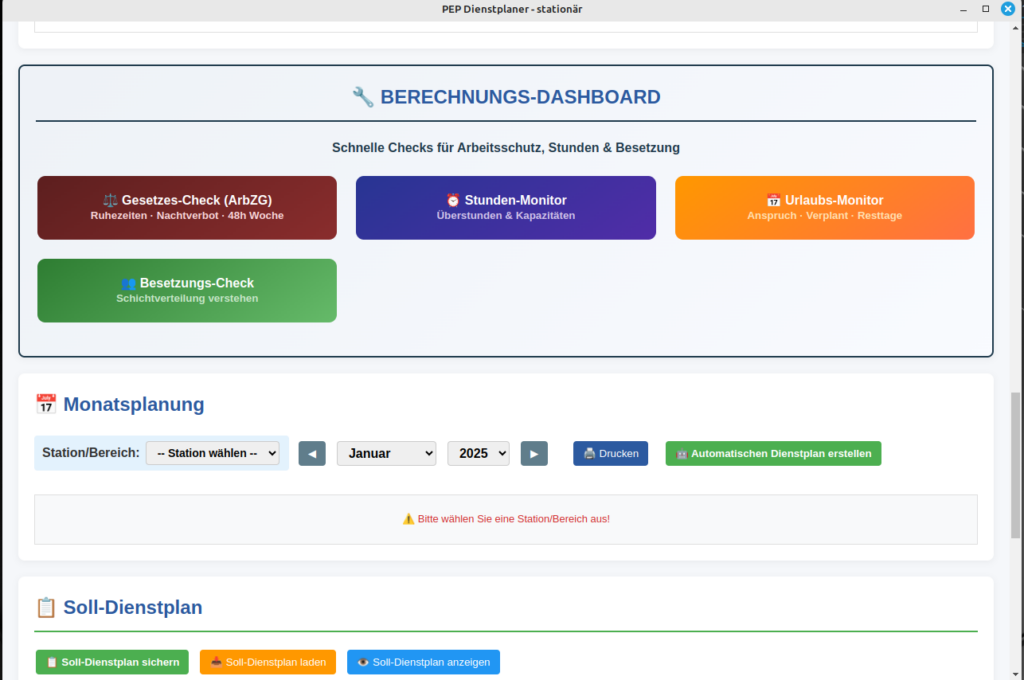Open the Gesetzes-Check (ArbZG) card

pyautogui.click(x=187, y=208)
